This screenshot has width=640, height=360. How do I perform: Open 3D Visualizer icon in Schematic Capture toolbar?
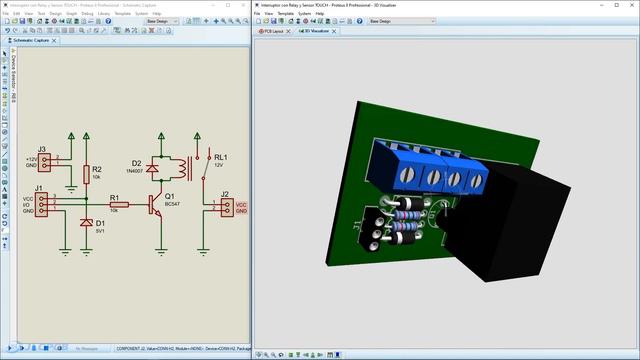[62, 21]
